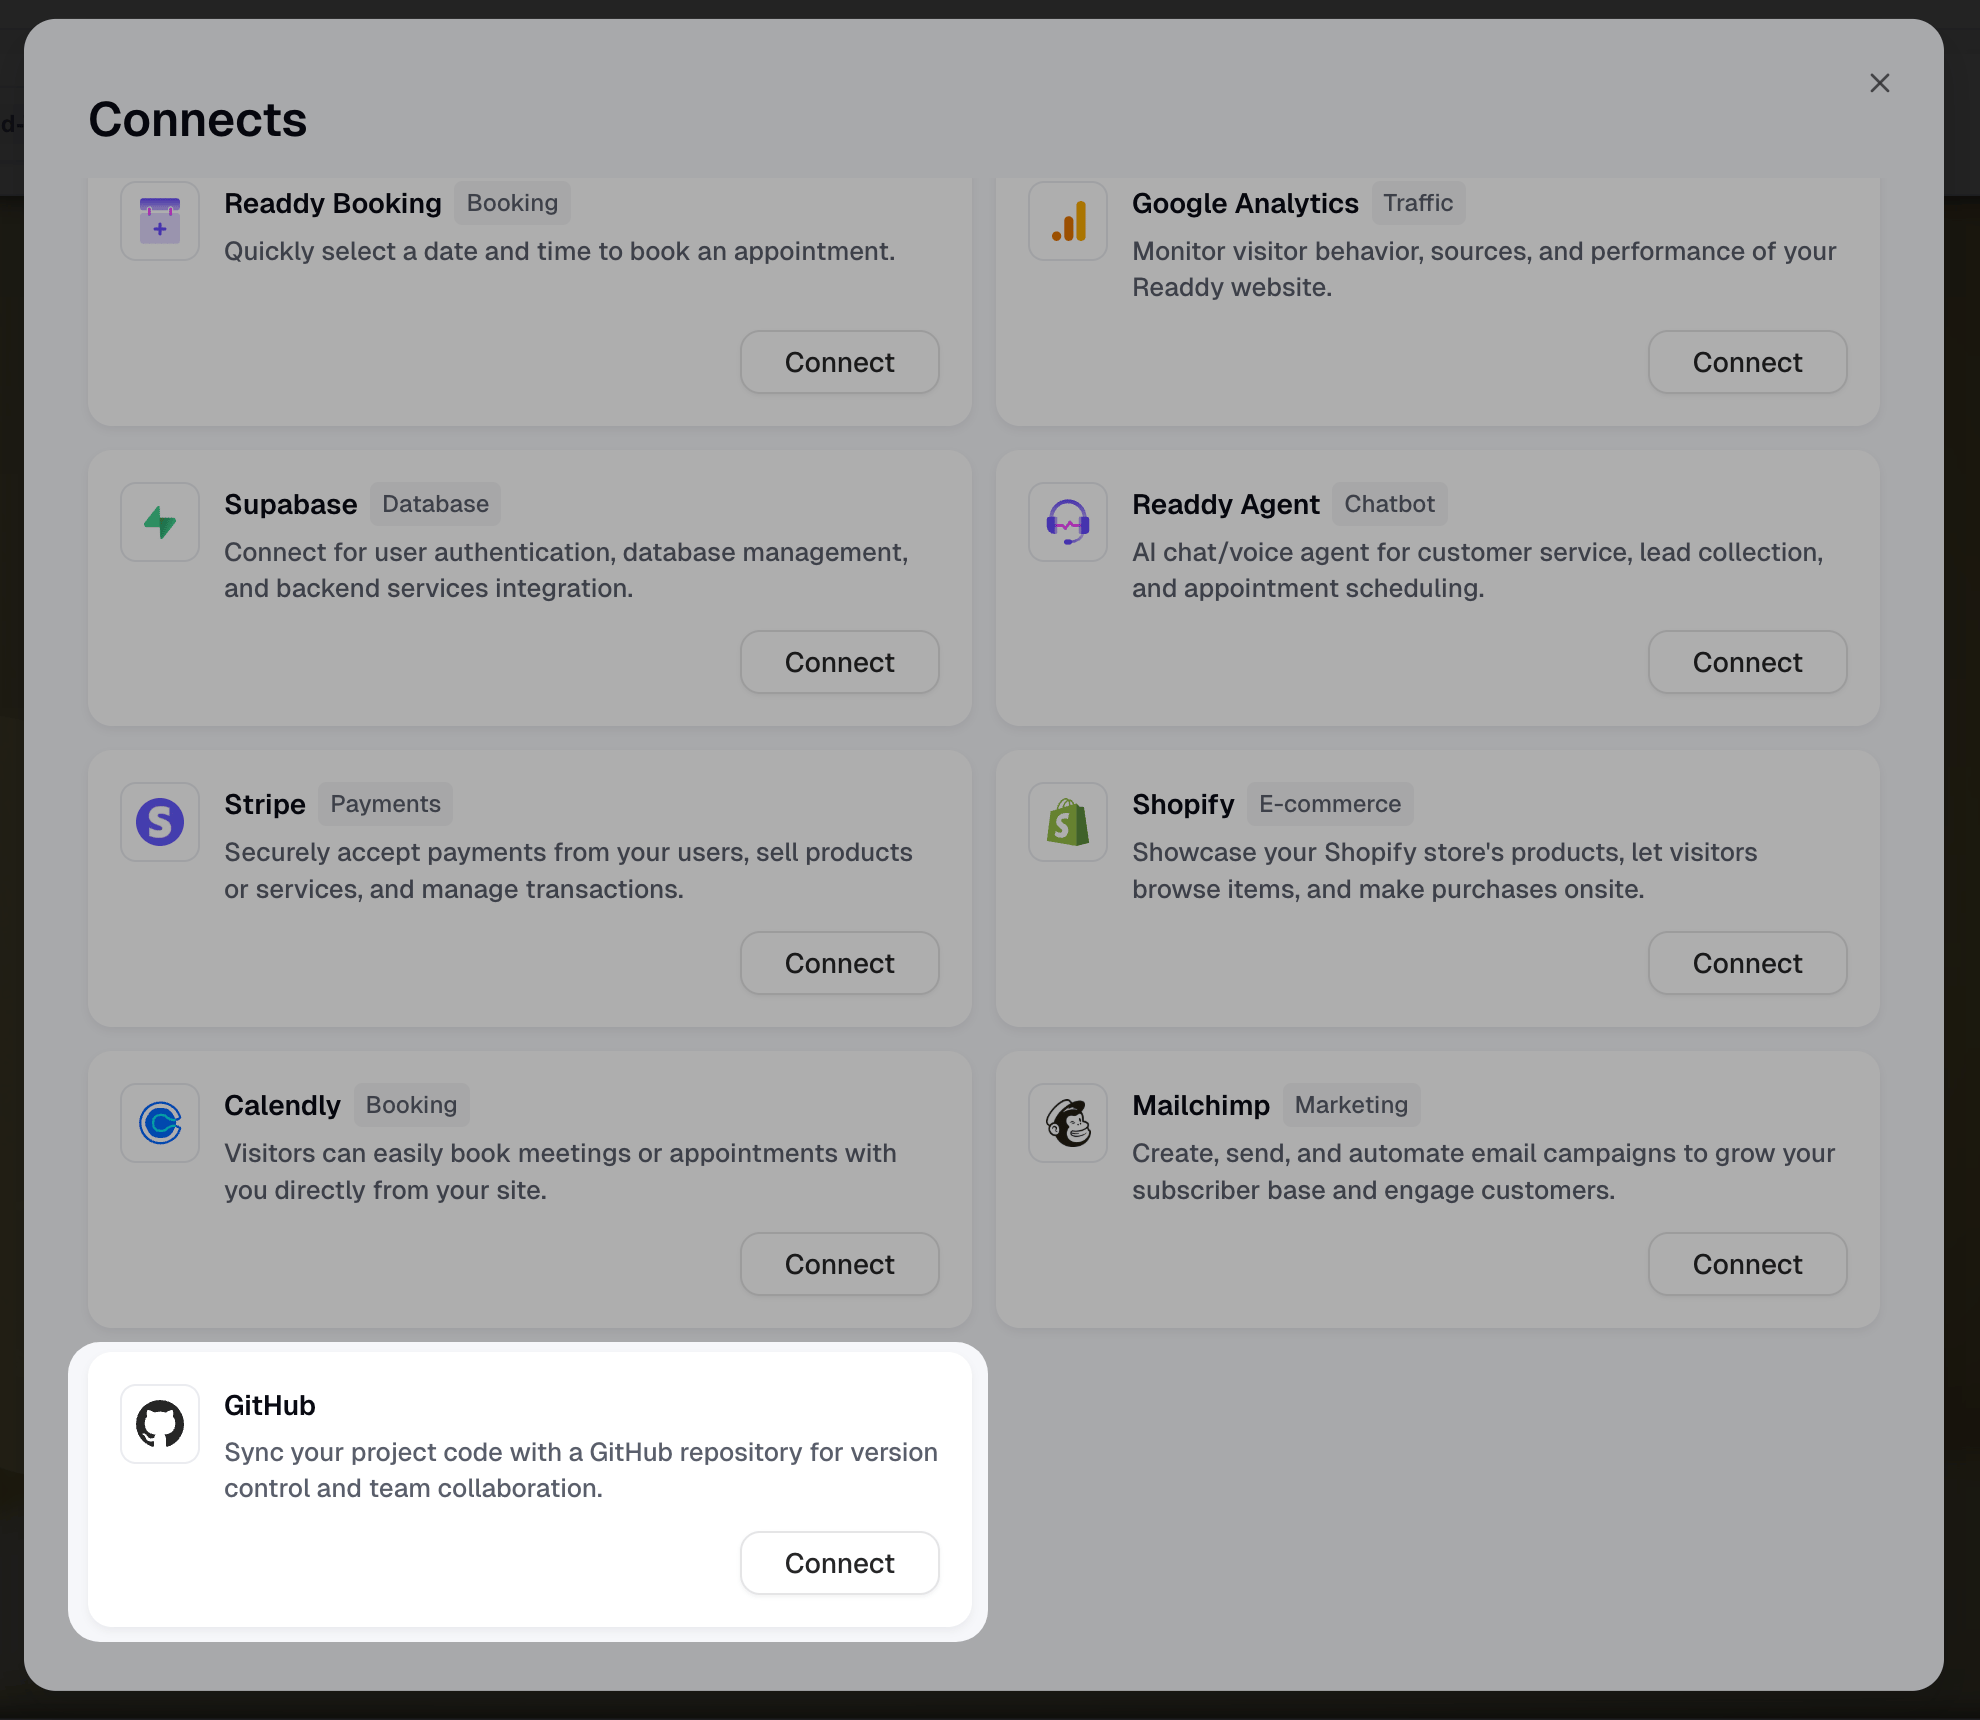
Task: Click the GitHub title
Action: coord(270,1405)
